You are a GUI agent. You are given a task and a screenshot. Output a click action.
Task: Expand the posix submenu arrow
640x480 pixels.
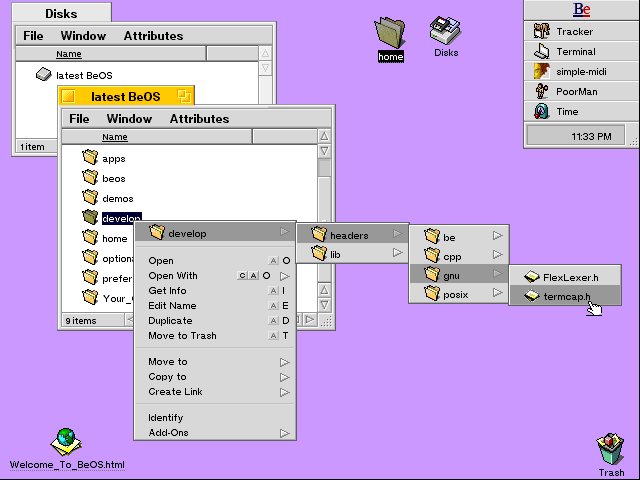[x=497, y=292]
